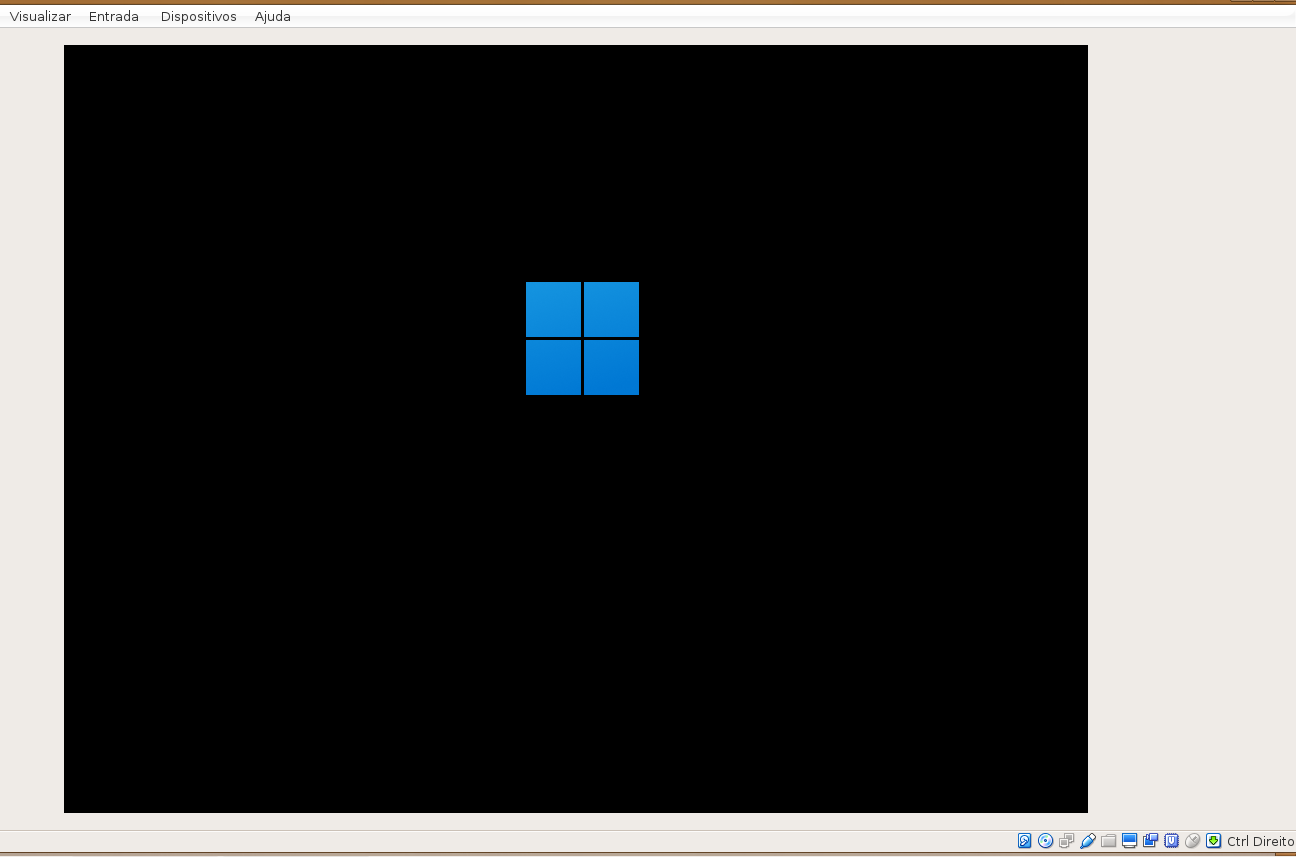Click the Ctrl Direito host key label
The image size is (1296, 857).
[1260, 841]
